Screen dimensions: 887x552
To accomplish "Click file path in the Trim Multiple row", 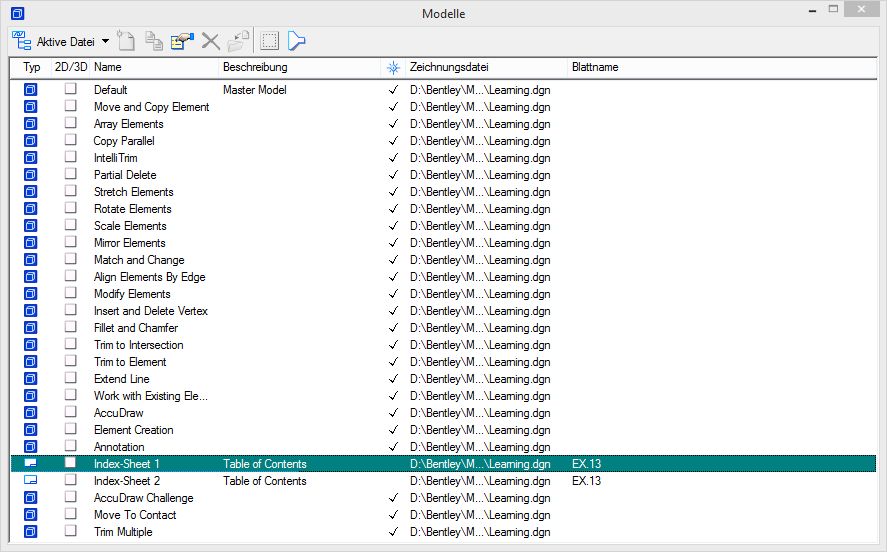I will 480,532.
